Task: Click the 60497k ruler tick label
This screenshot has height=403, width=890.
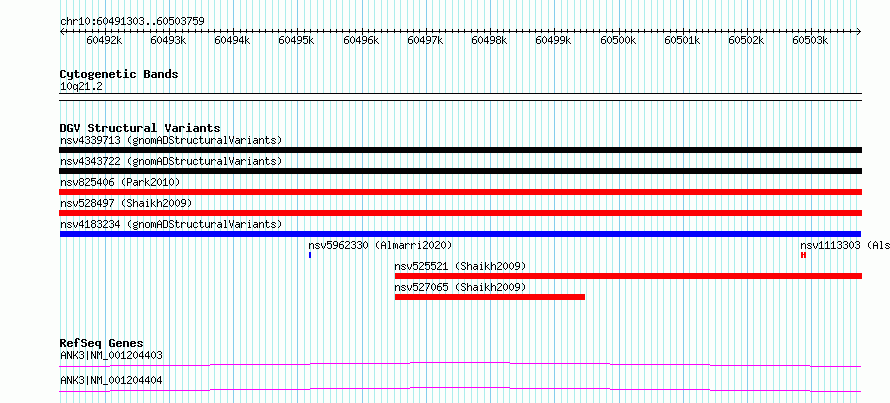Action: tap(425, 40)
